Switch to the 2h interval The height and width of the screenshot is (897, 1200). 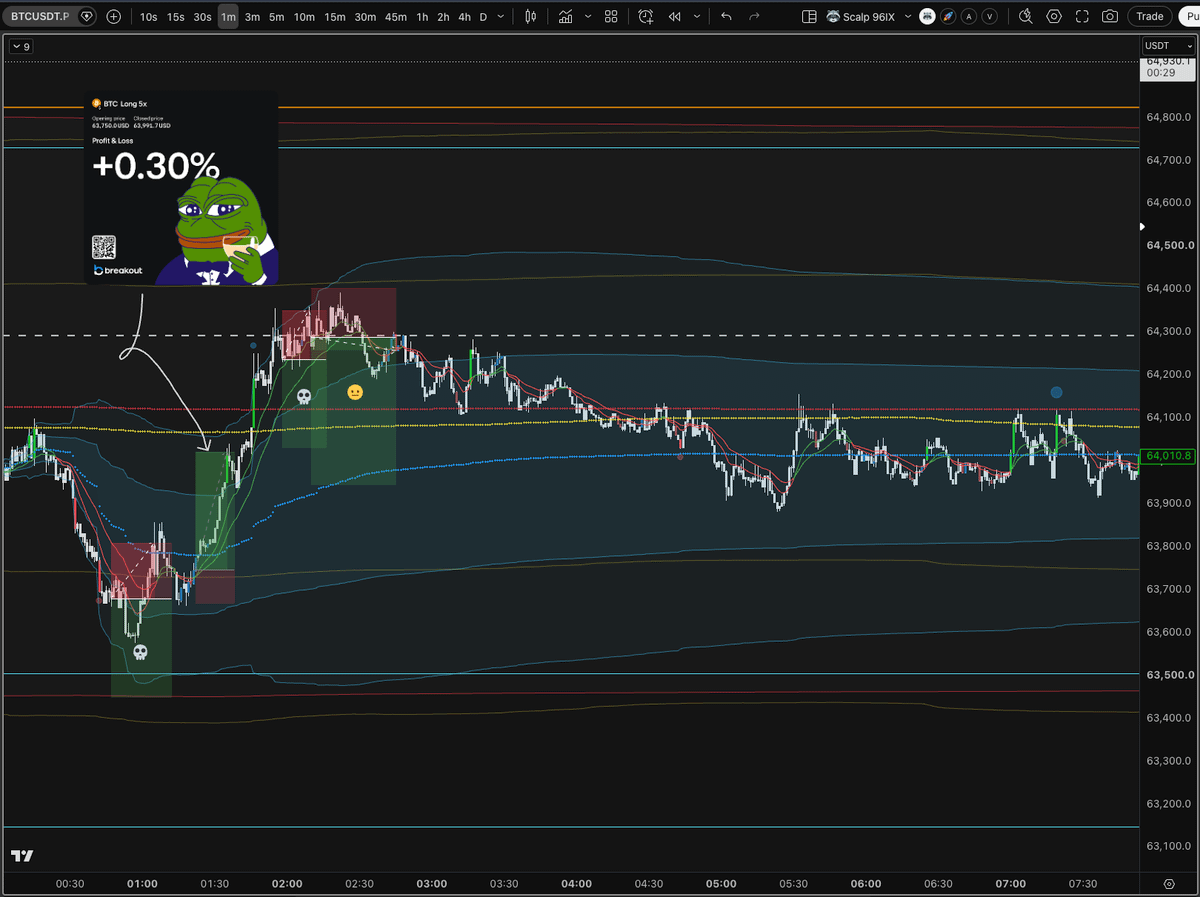click(x=443, y=16)
